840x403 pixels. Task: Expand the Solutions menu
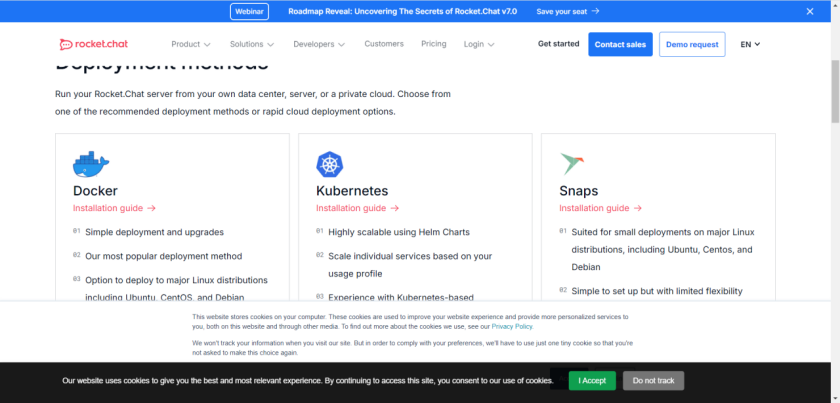tap(251, 44)
